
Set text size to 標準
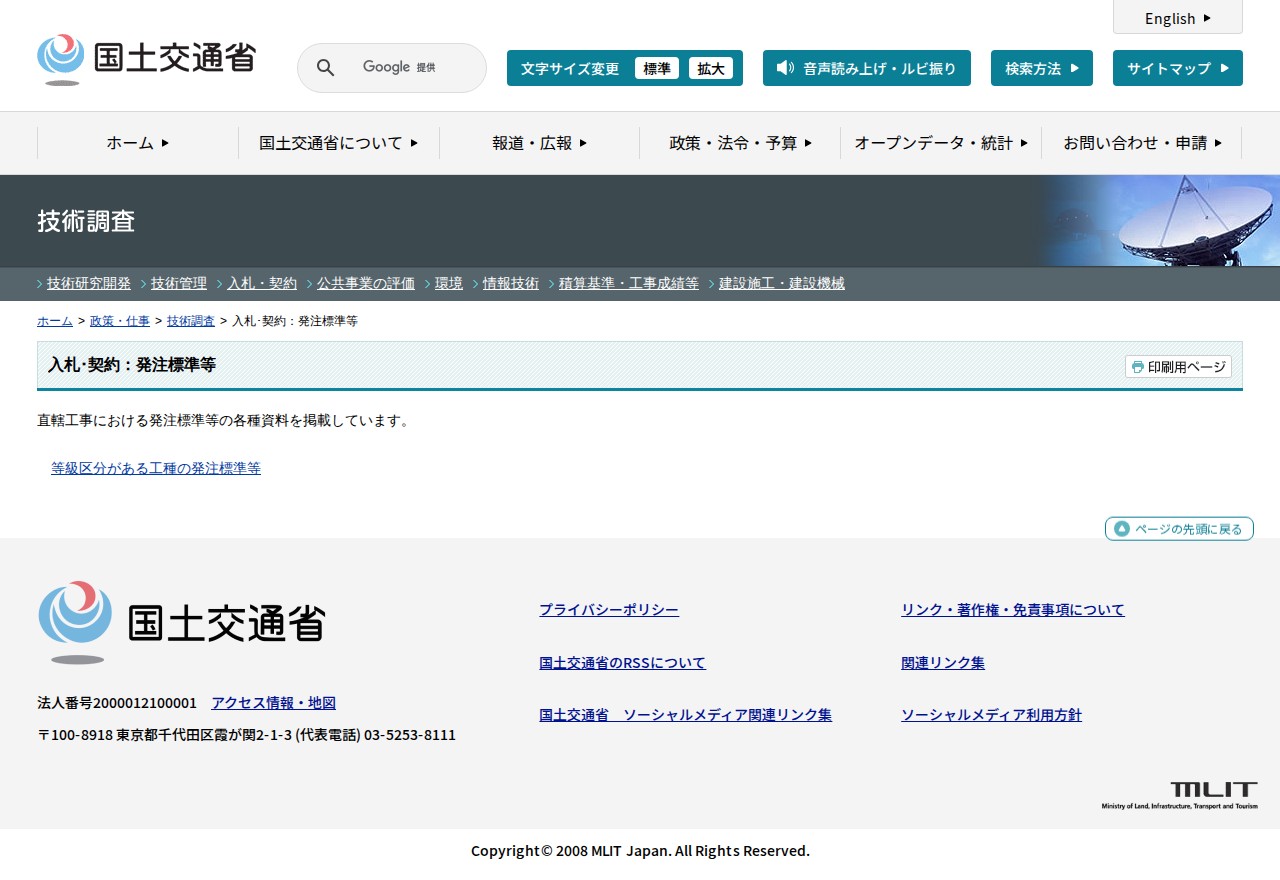656,69
